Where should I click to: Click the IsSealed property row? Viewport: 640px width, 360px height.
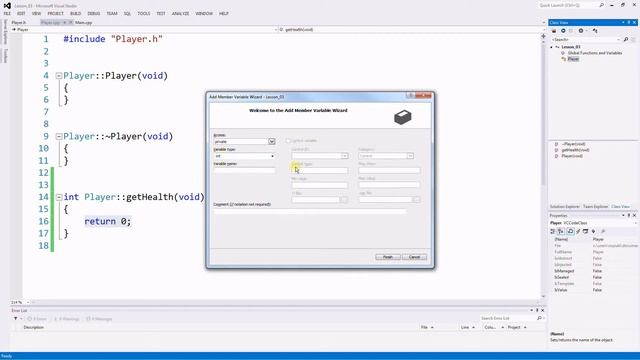tap(593, 277)
